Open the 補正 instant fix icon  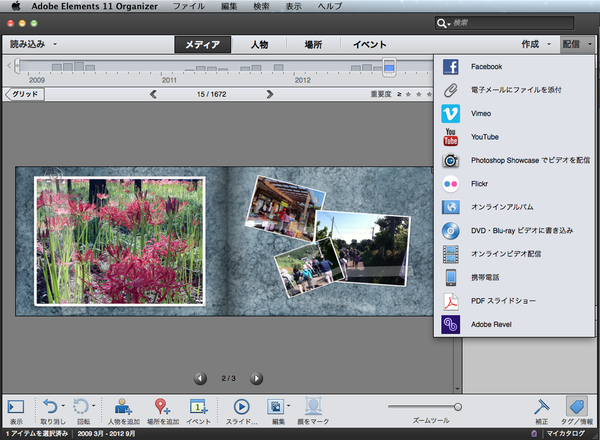click(x=541, y=406)
